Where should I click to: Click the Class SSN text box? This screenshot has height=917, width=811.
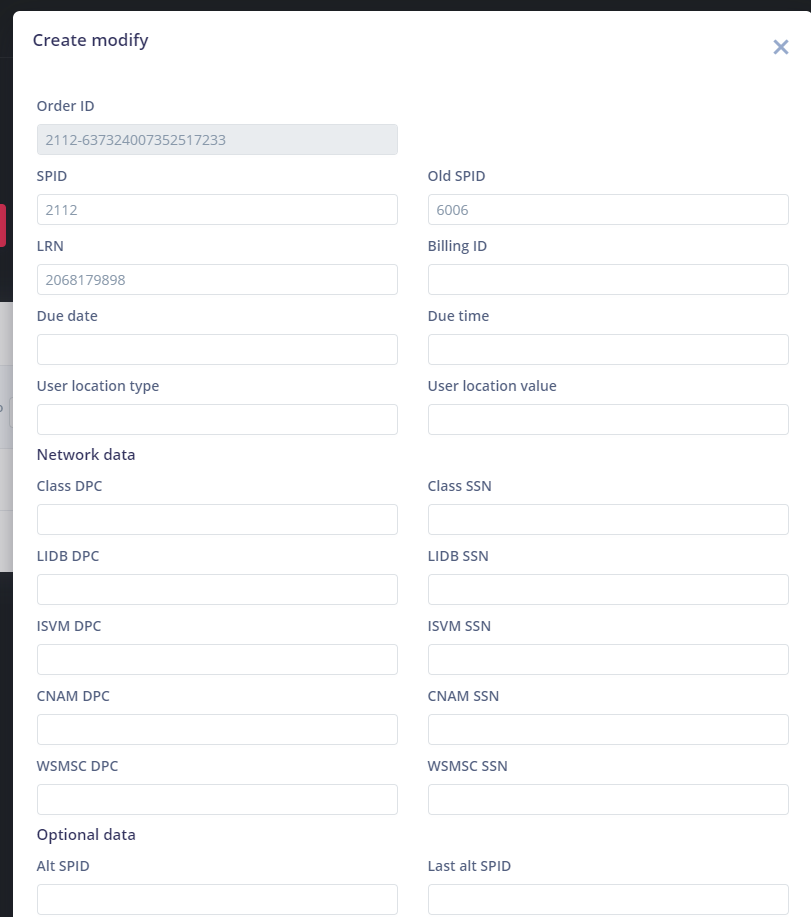click(x=608, y=520)
